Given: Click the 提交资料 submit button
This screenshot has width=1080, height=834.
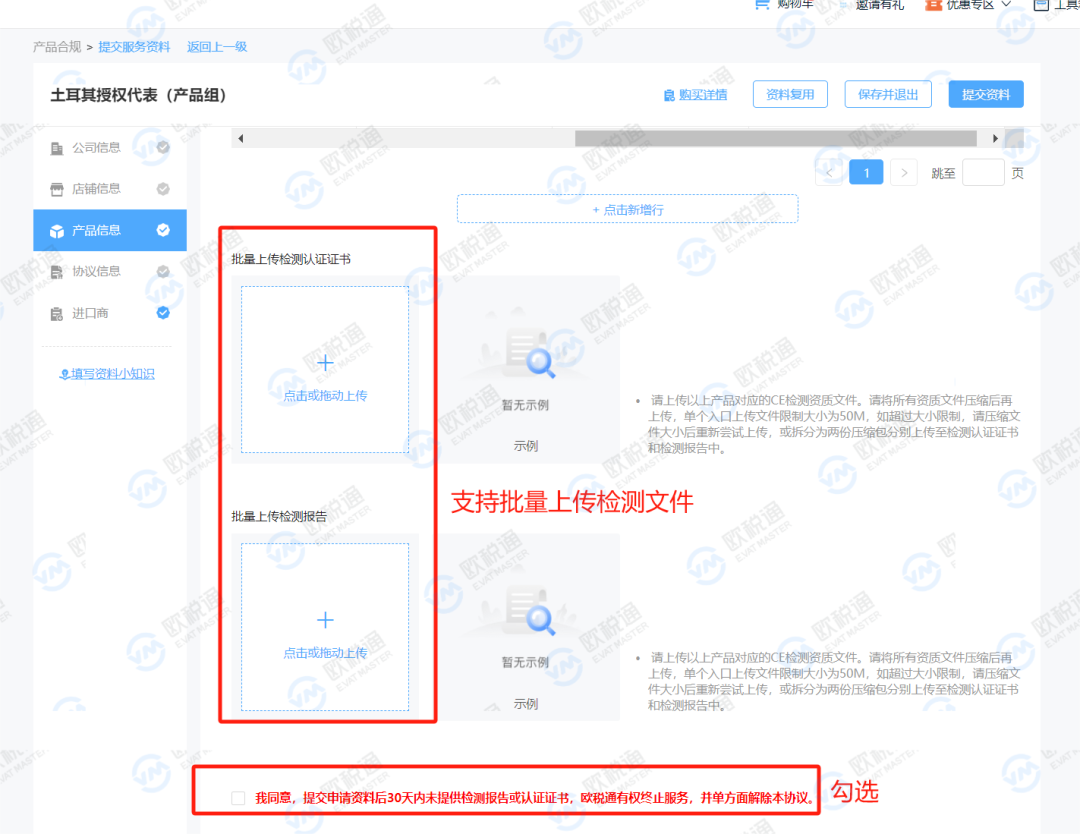Looking at the screenshot, I should tap(986, 93).
